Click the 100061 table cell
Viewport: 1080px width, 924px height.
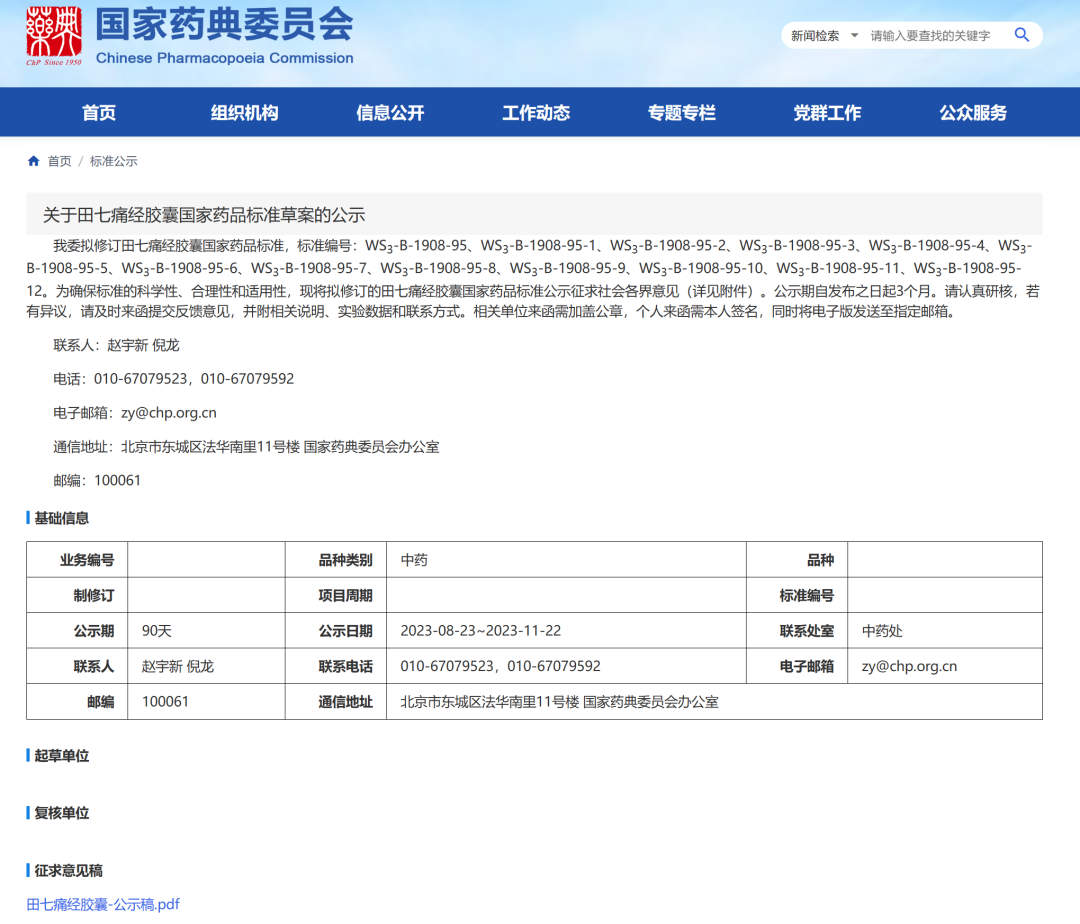pyautogui.click(x=207, y=702)
